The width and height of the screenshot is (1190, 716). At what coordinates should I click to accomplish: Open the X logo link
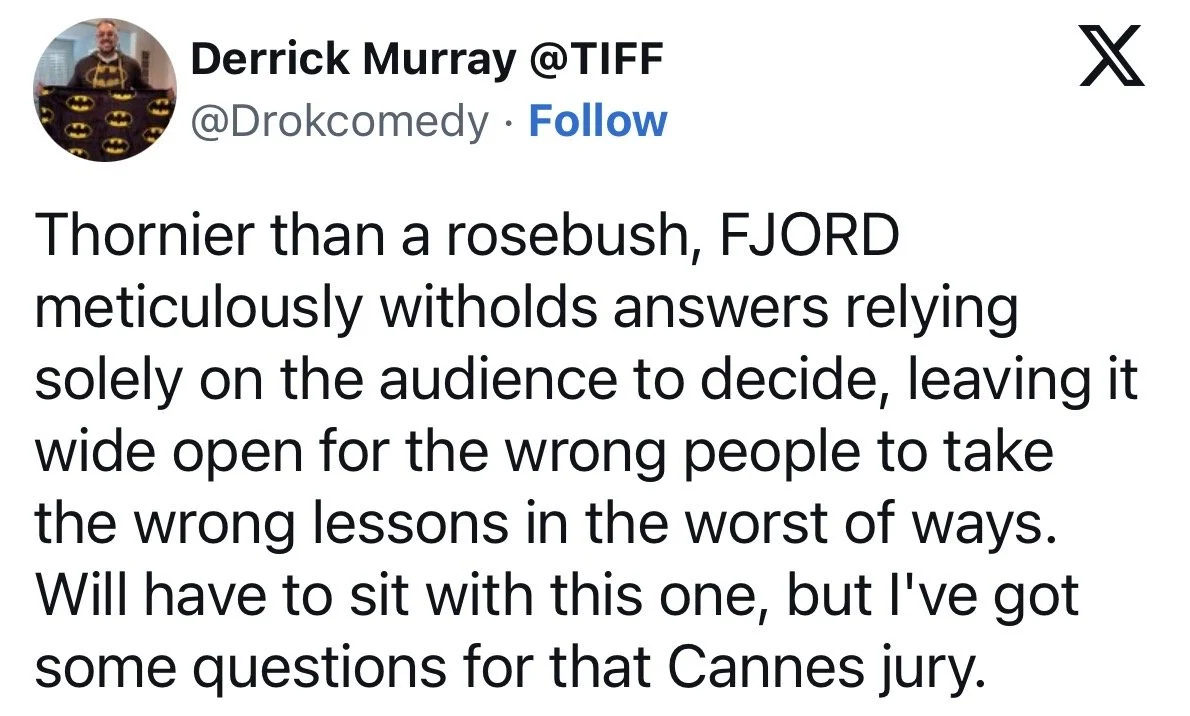pos(1112,55)
